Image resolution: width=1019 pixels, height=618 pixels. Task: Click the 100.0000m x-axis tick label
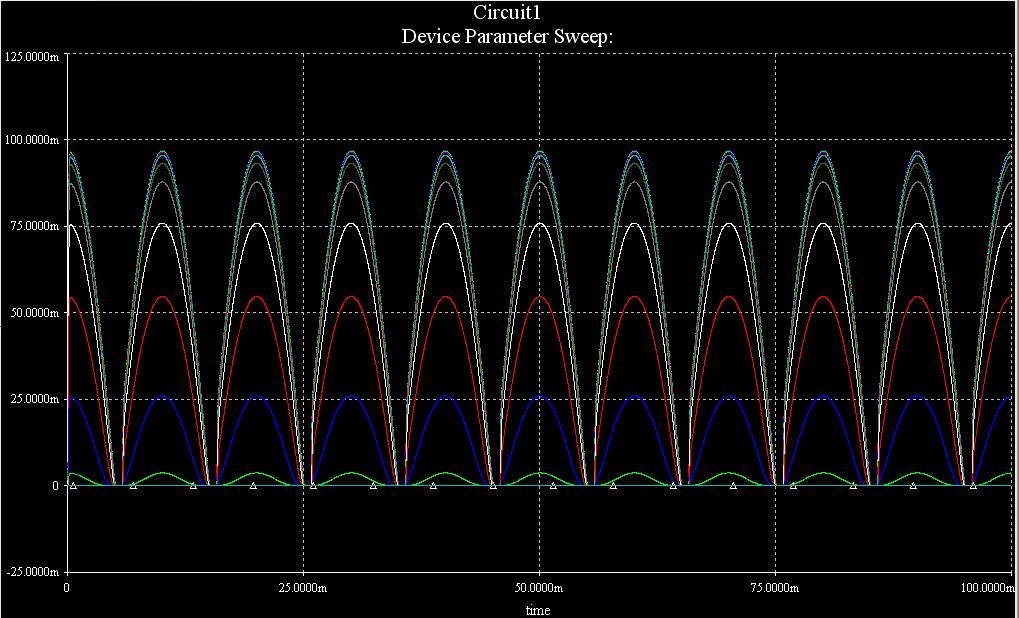pyautogui.click(x=985, y=587)
